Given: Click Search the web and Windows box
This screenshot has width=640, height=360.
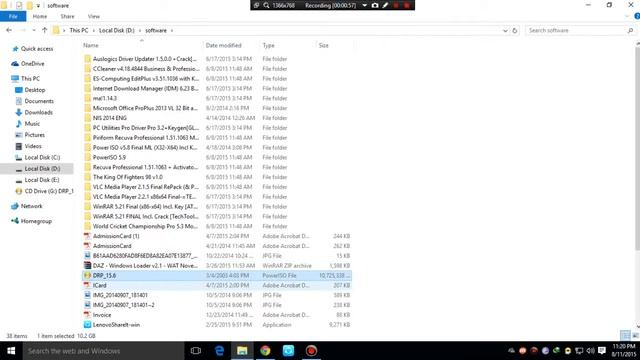Looking at the screenshot, I should (104, 351).
